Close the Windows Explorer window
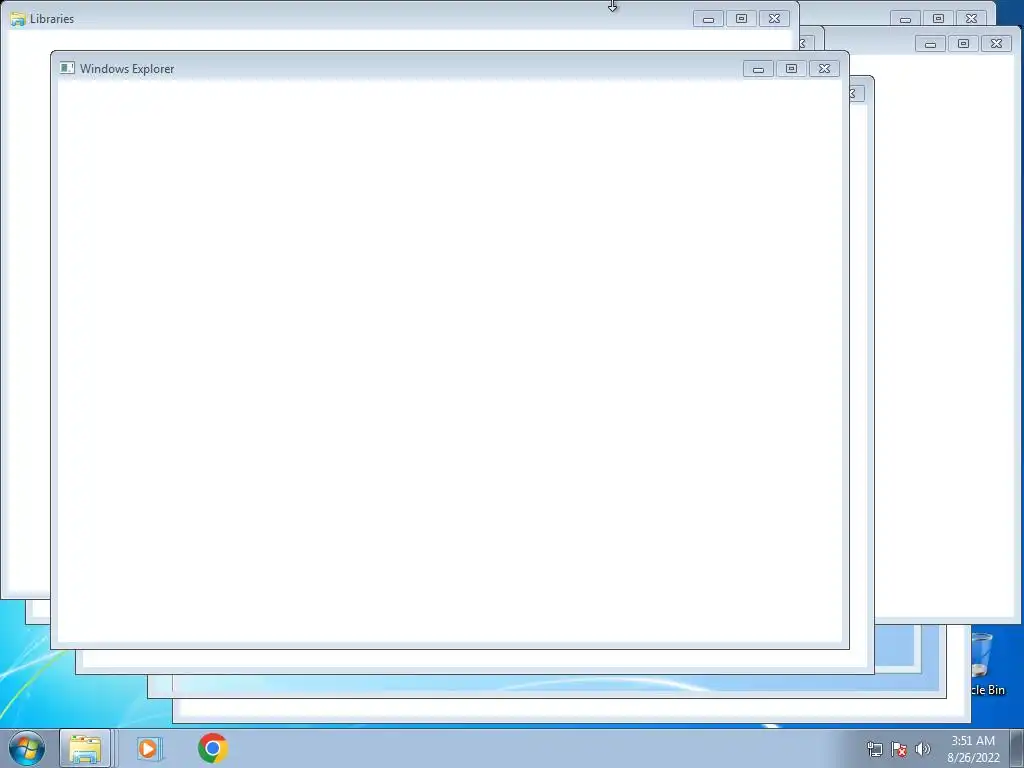1024x768 pixels. (x=824, y=69)
